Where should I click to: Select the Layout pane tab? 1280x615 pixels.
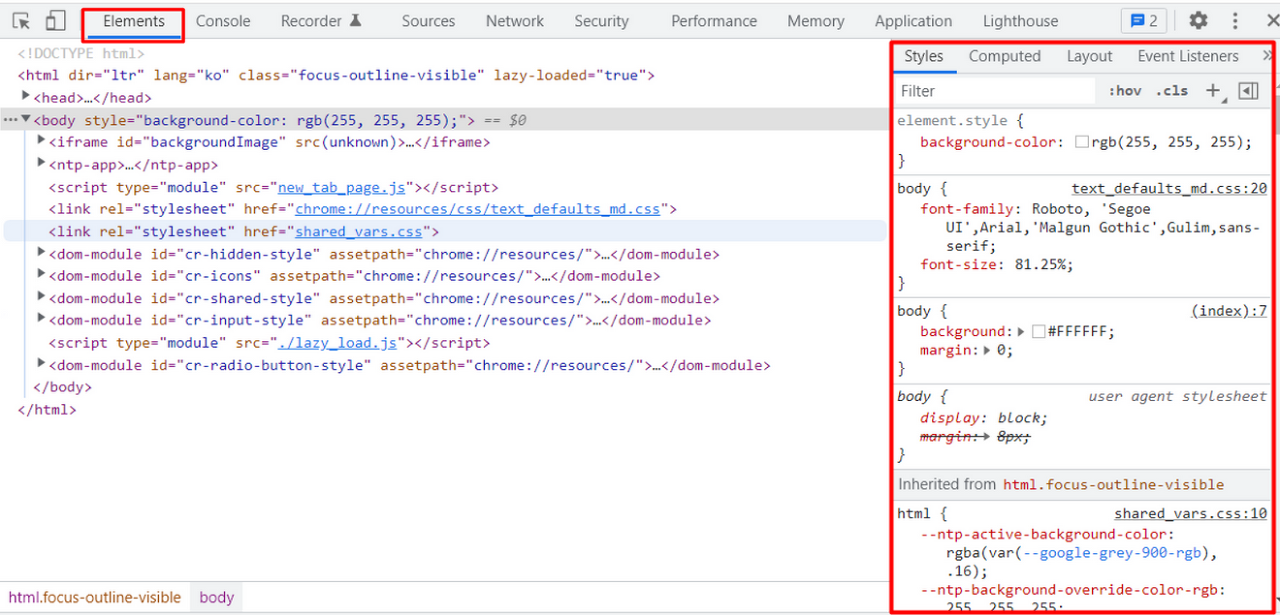(1089, 56)
